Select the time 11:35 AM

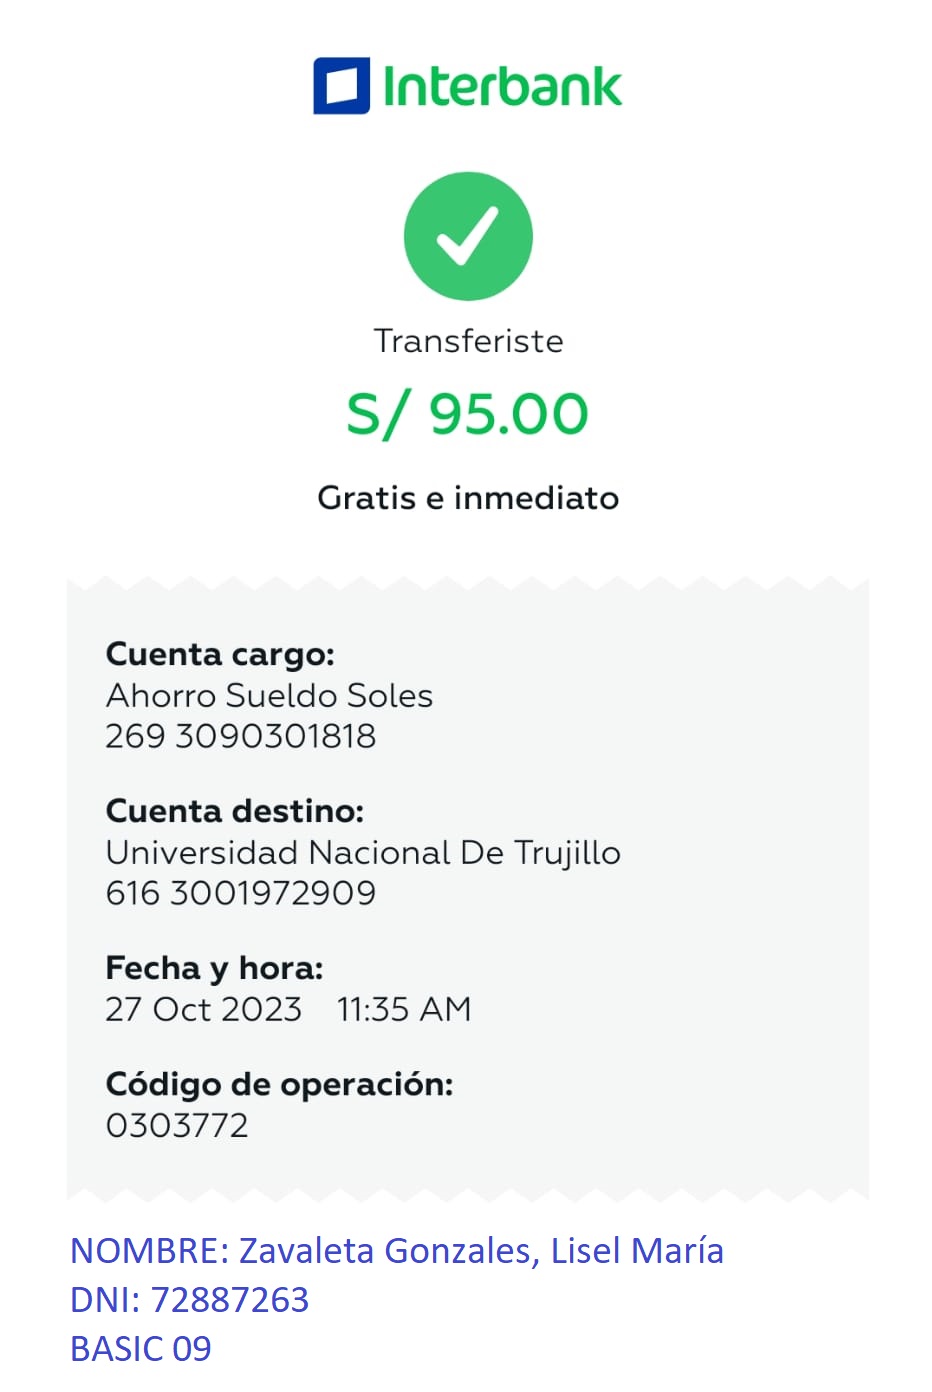pyautogui.click(x=404, y=1009)
